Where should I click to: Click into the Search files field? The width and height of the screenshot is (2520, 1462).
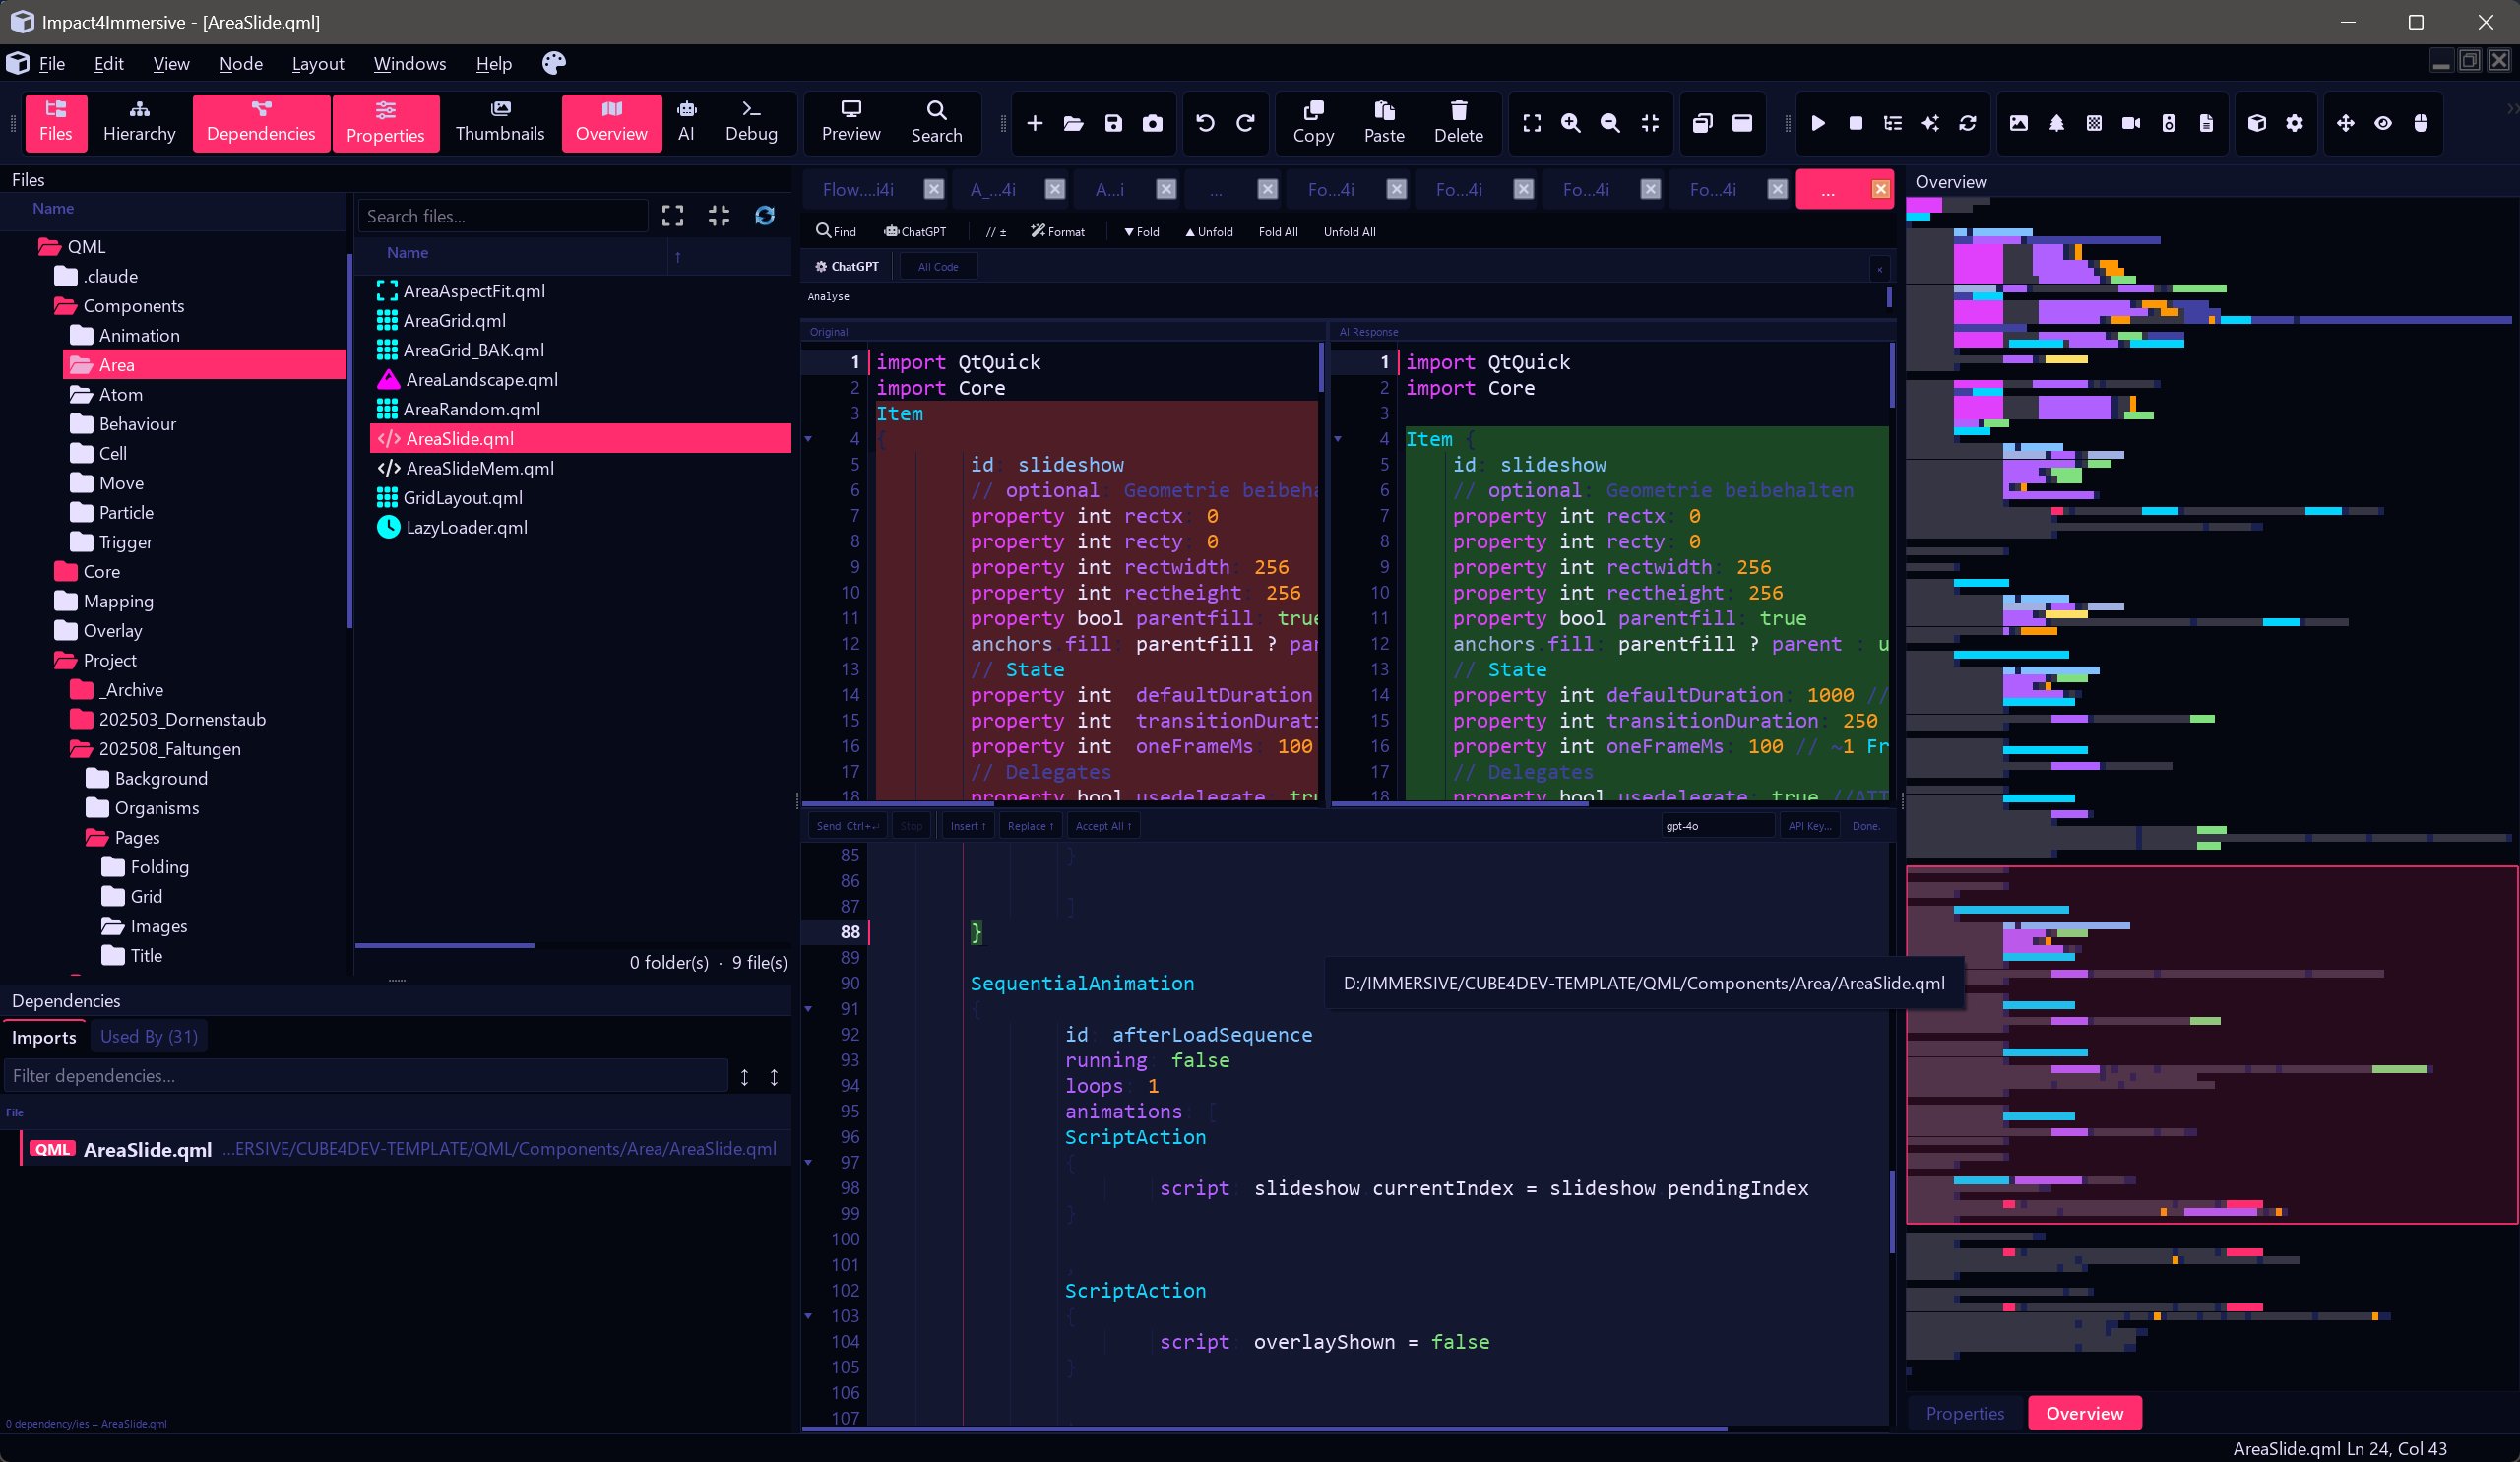tap(503, 216)
